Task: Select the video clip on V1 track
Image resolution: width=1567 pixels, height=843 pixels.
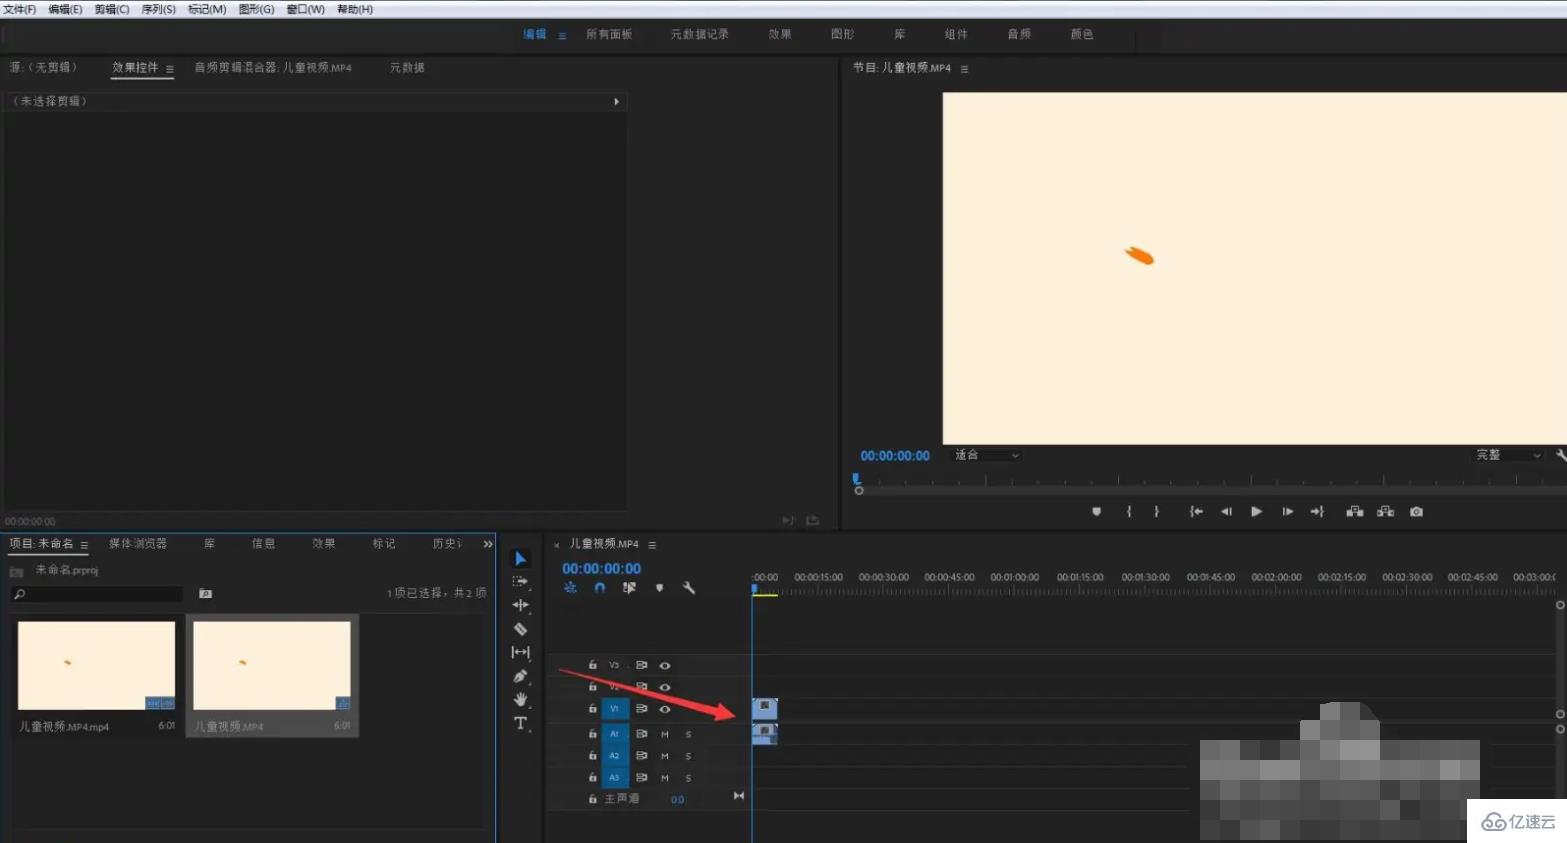Action: click(765, 708)
